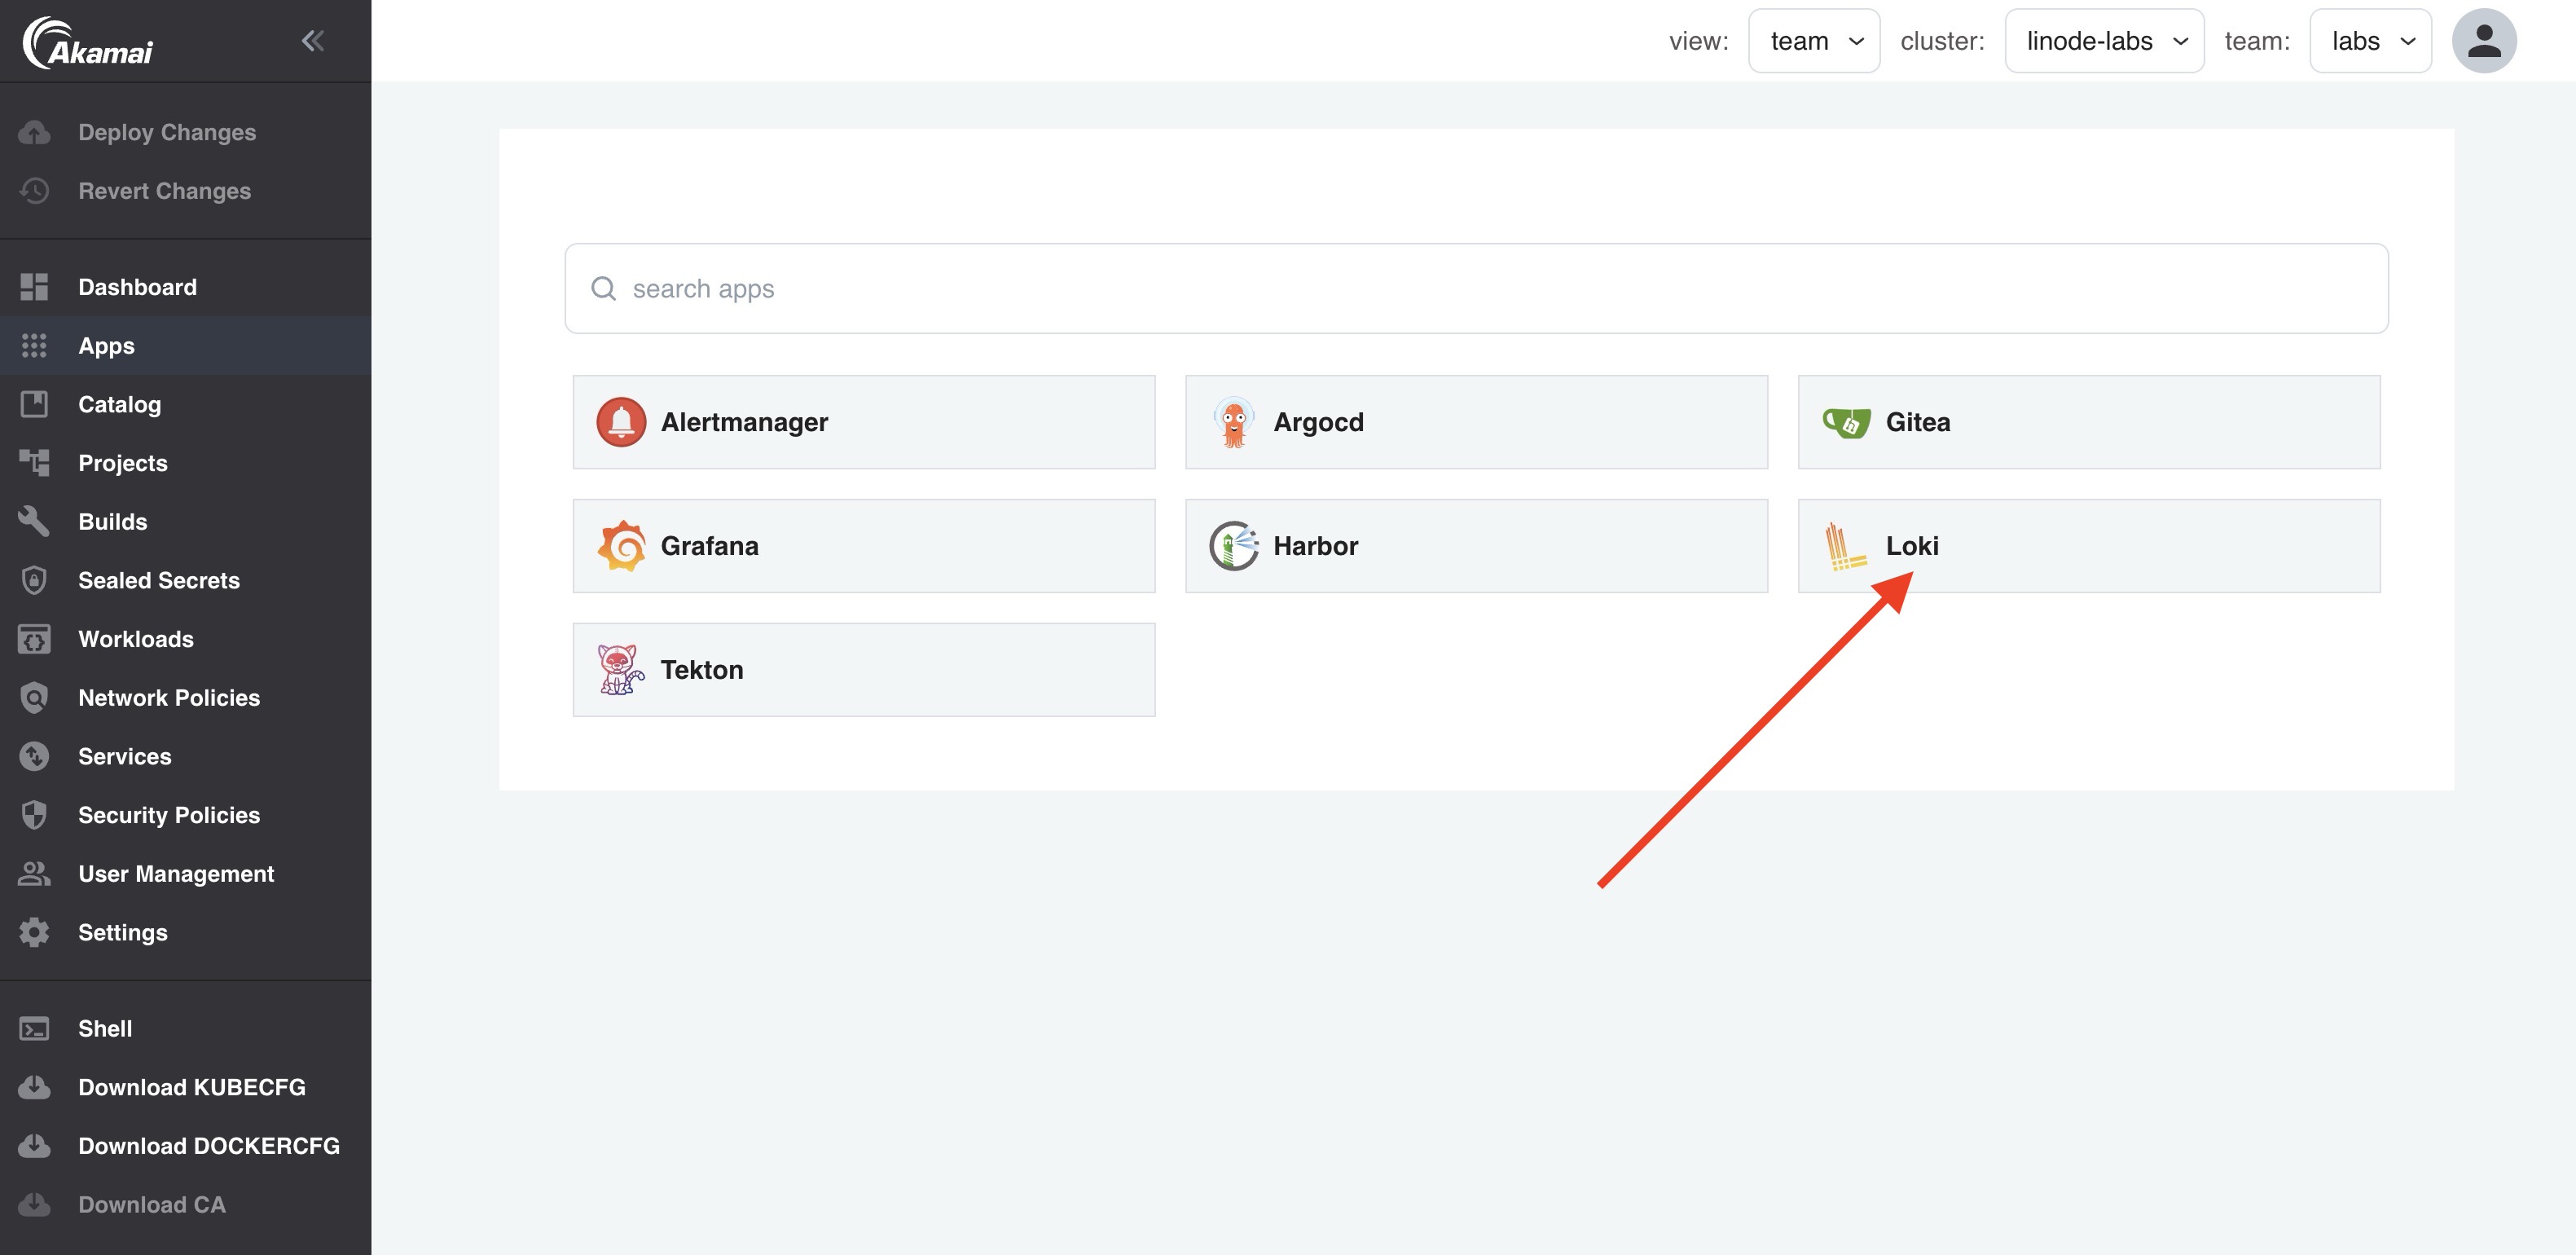Toggle collapse the sidebar panel

point(312,39)
